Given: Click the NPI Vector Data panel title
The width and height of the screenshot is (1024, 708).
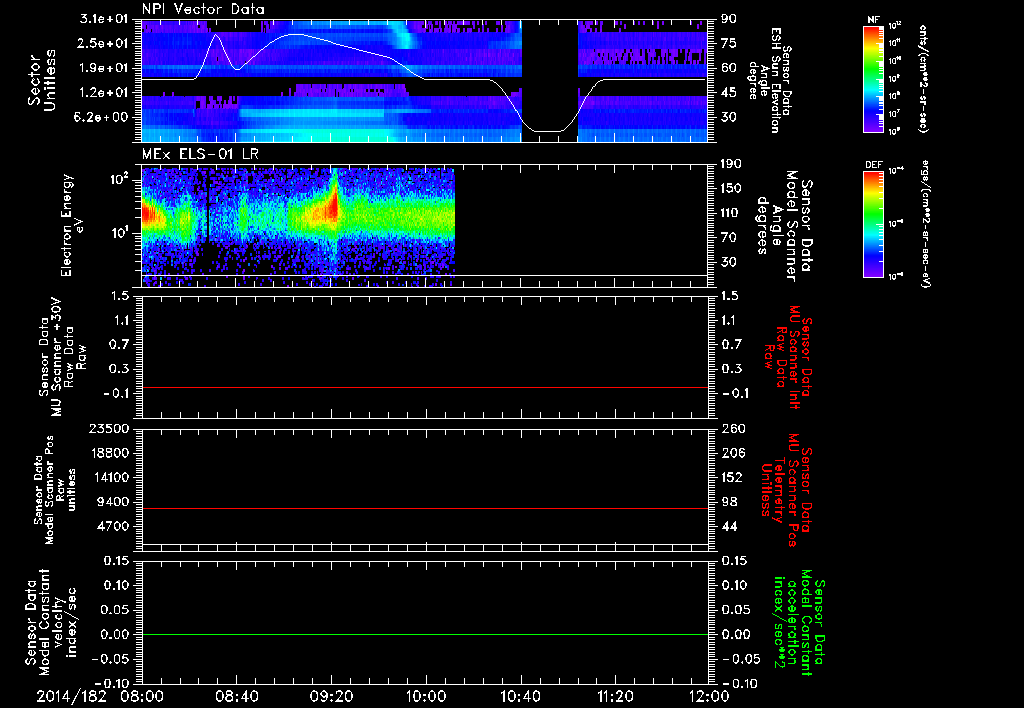Looking at the screenshot, I should coord(203,9).
